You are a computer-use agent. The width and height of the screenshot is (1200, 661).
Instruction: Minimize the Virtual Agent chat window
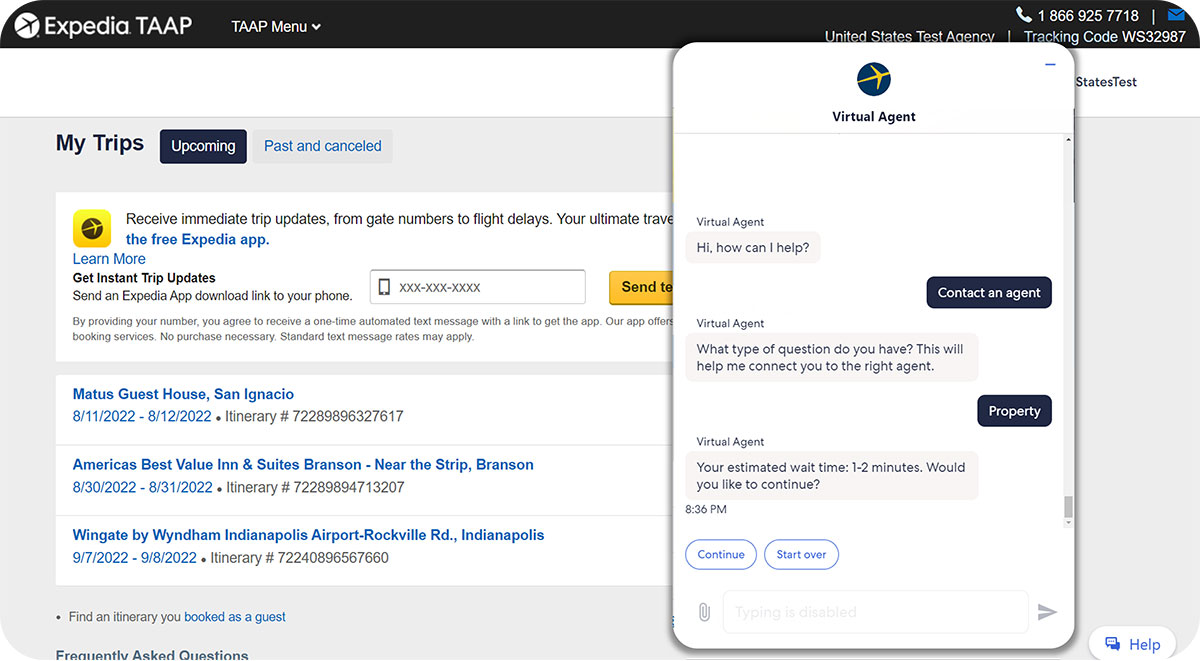coord(1050,65)
